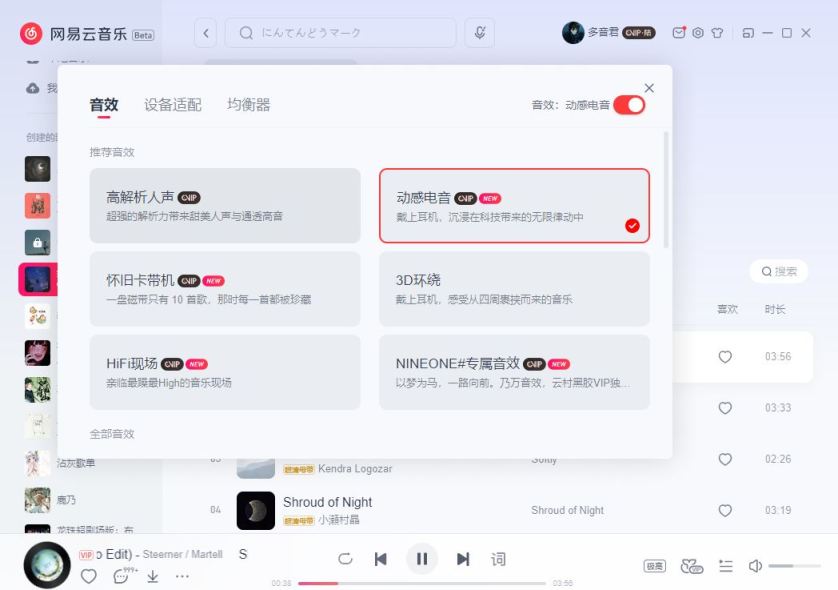Adjust the volume slider
The height and width of the screenshot is (590, 838).
point(794,565)
